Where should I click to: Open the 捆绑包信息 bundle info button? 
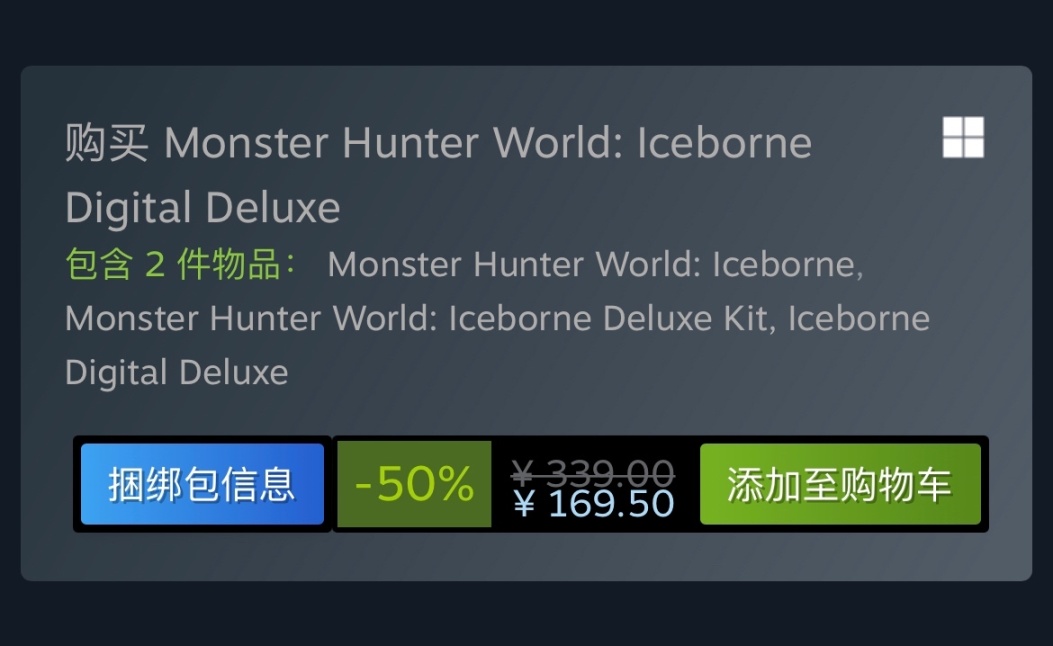coord(202,483)
